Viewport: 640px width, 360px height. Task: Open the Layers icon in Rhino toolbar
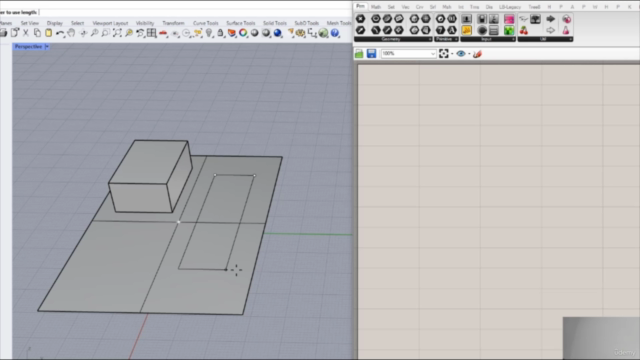[232, 33]
